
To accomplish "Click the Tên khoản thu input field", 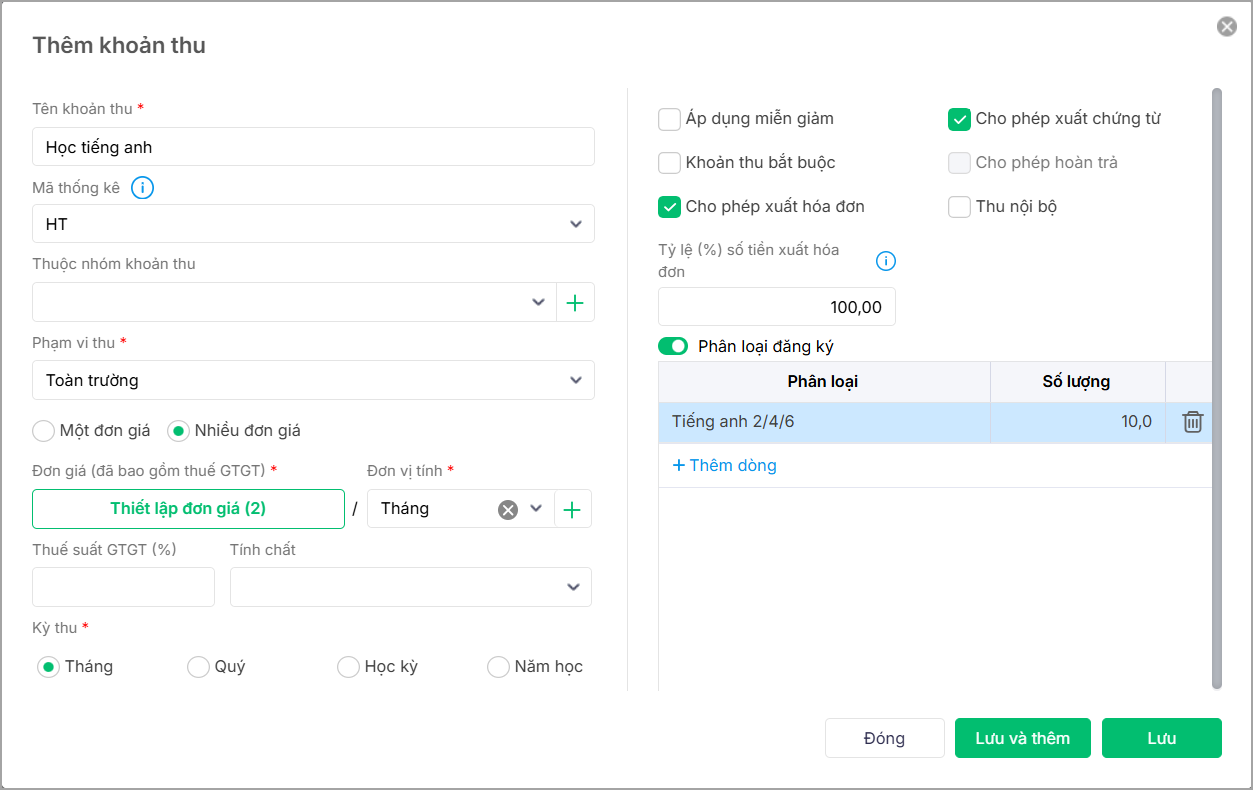I will point(313,147).
